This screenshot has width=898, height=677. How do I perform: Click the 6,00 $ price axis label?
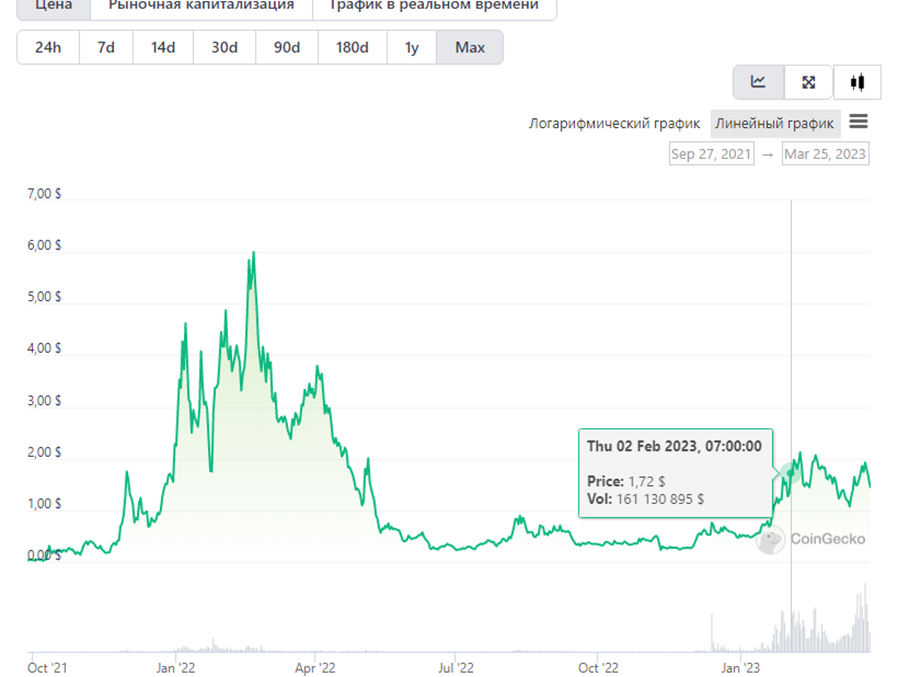tap(44, 245)
